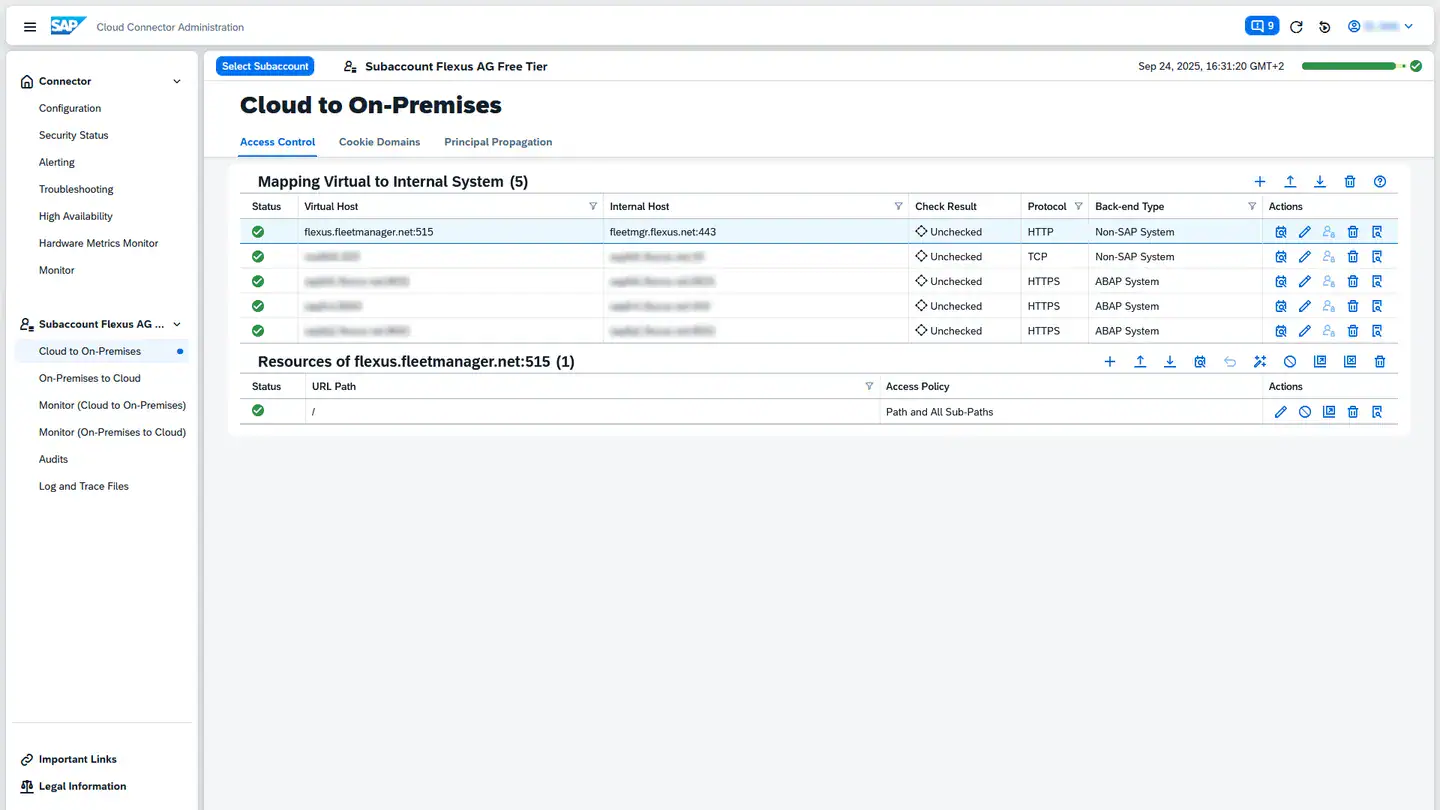Click help icon in system mapping toolbar
This screenshot has width=1440, height=810.
[1380, 182]
